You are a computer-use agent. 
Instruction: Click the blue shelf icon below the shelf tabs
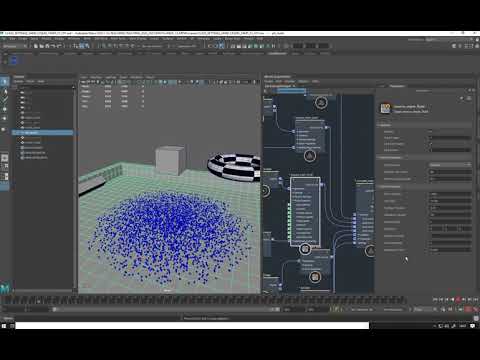click(14, 61)
